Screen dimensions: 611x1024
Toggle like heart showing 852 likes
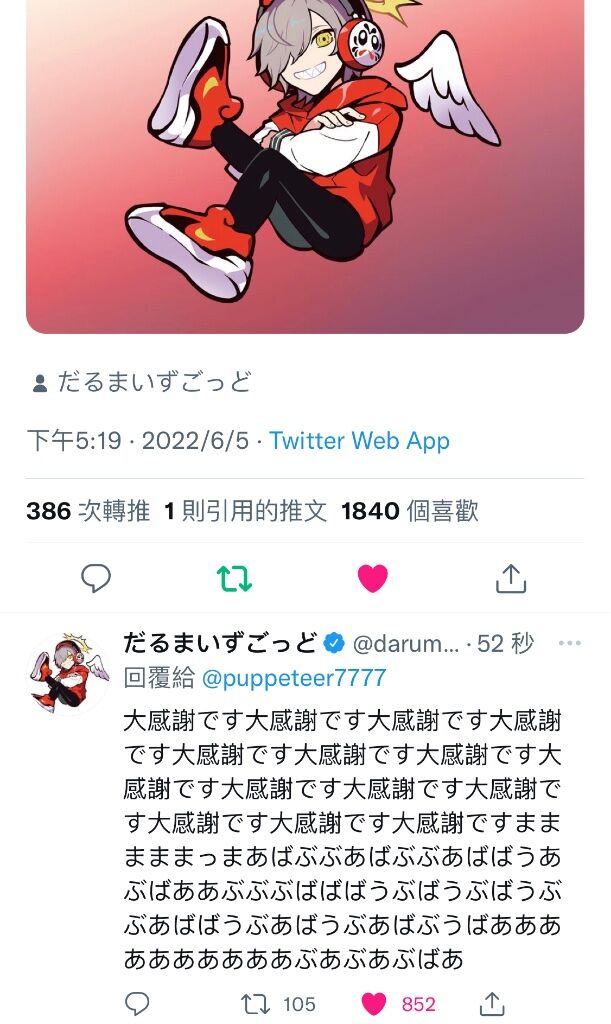click(374, 1004)
